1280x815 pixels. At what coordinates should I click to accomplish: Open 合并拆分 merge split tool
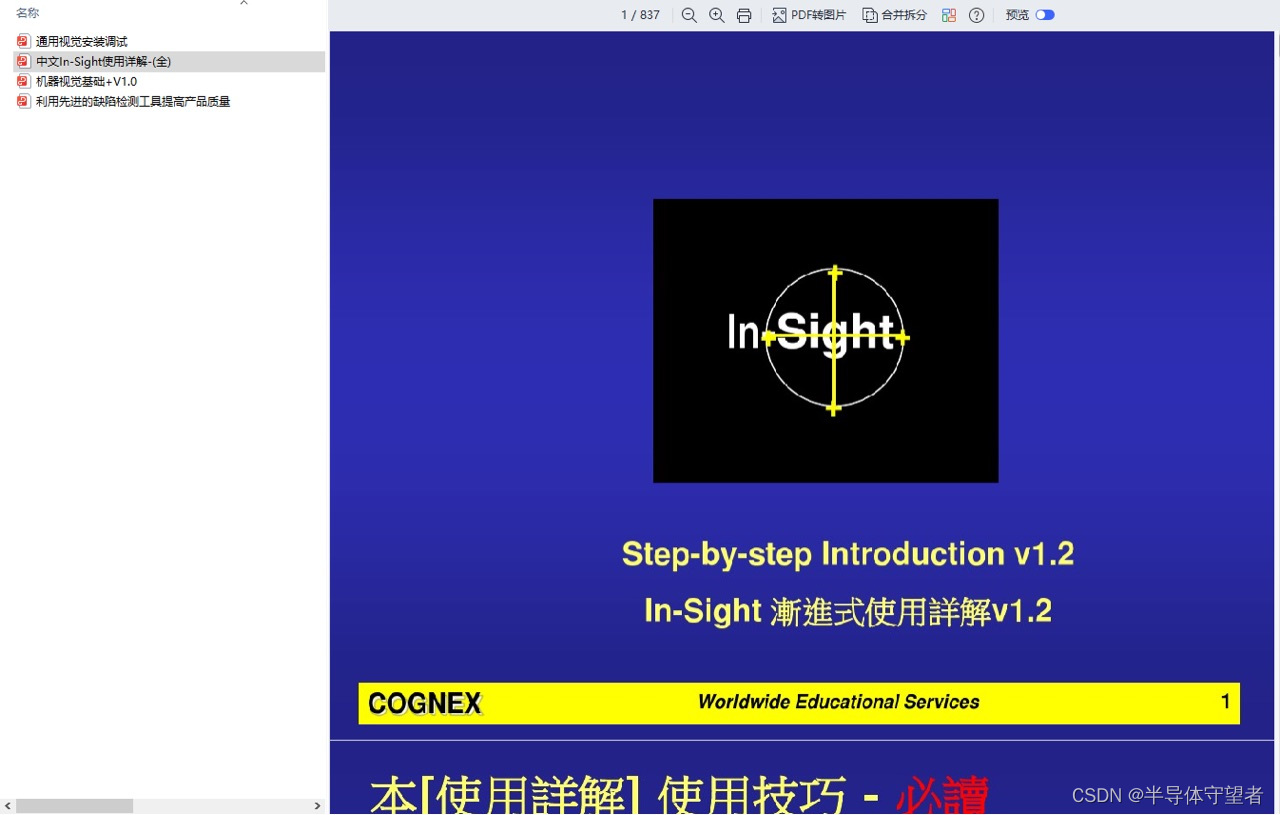point(895,15)
